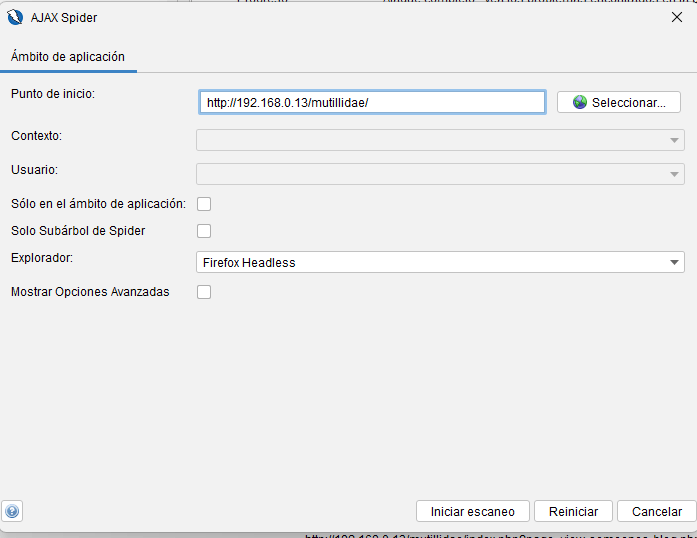Focus the 'Punto de inicio' URL field
The width and height of the screenshot is (697, 538).
point(372,102)
